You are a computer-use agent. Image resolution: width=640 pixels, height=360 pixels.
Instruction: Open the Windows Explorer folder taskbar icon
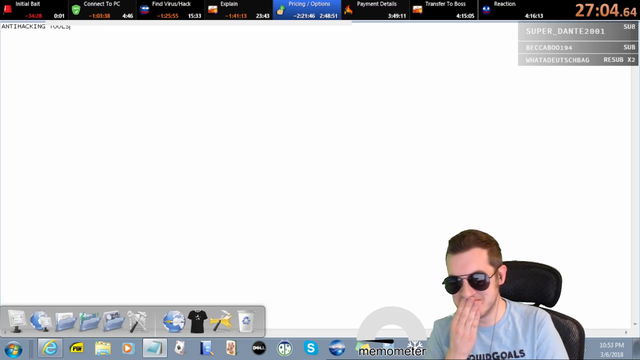(102, 348)
